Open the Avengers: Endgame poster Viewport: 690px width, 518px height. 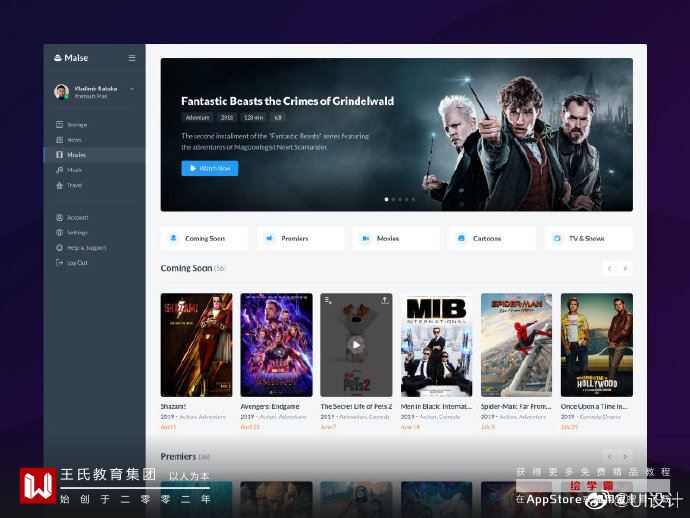(276, 345)
